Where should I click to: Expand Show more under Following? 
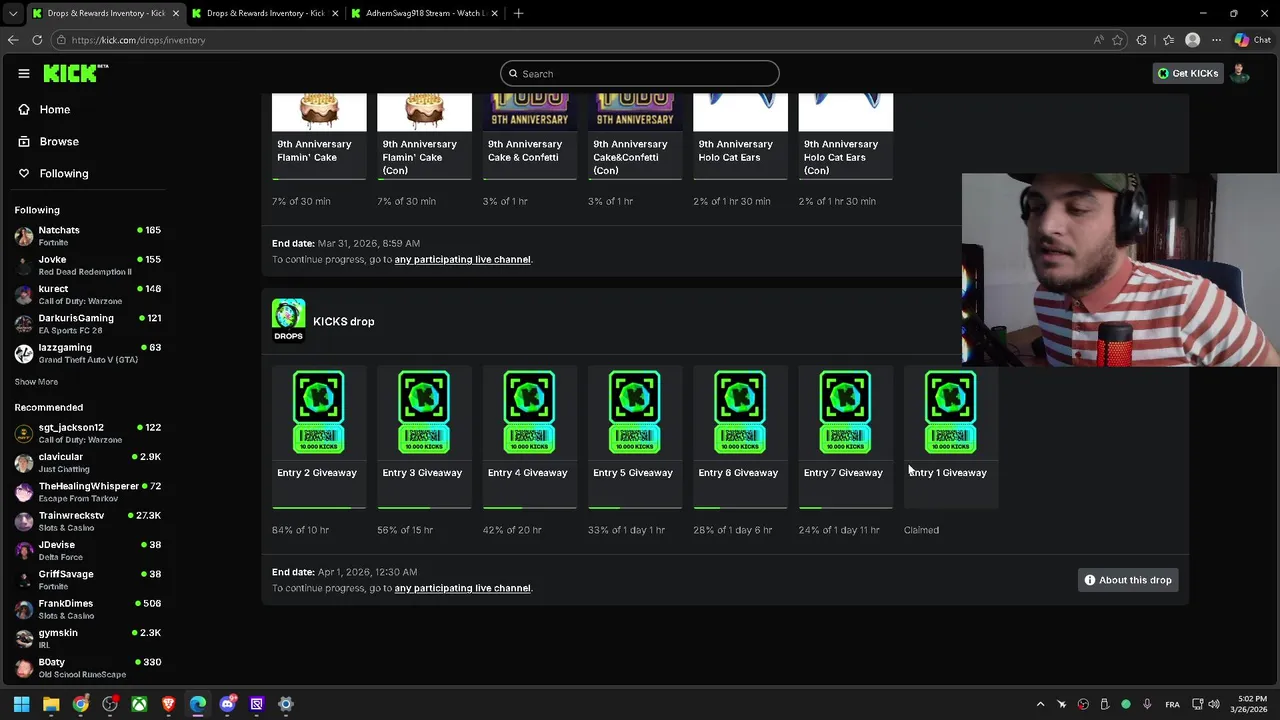pyautogui.click(x=36, y=382)
